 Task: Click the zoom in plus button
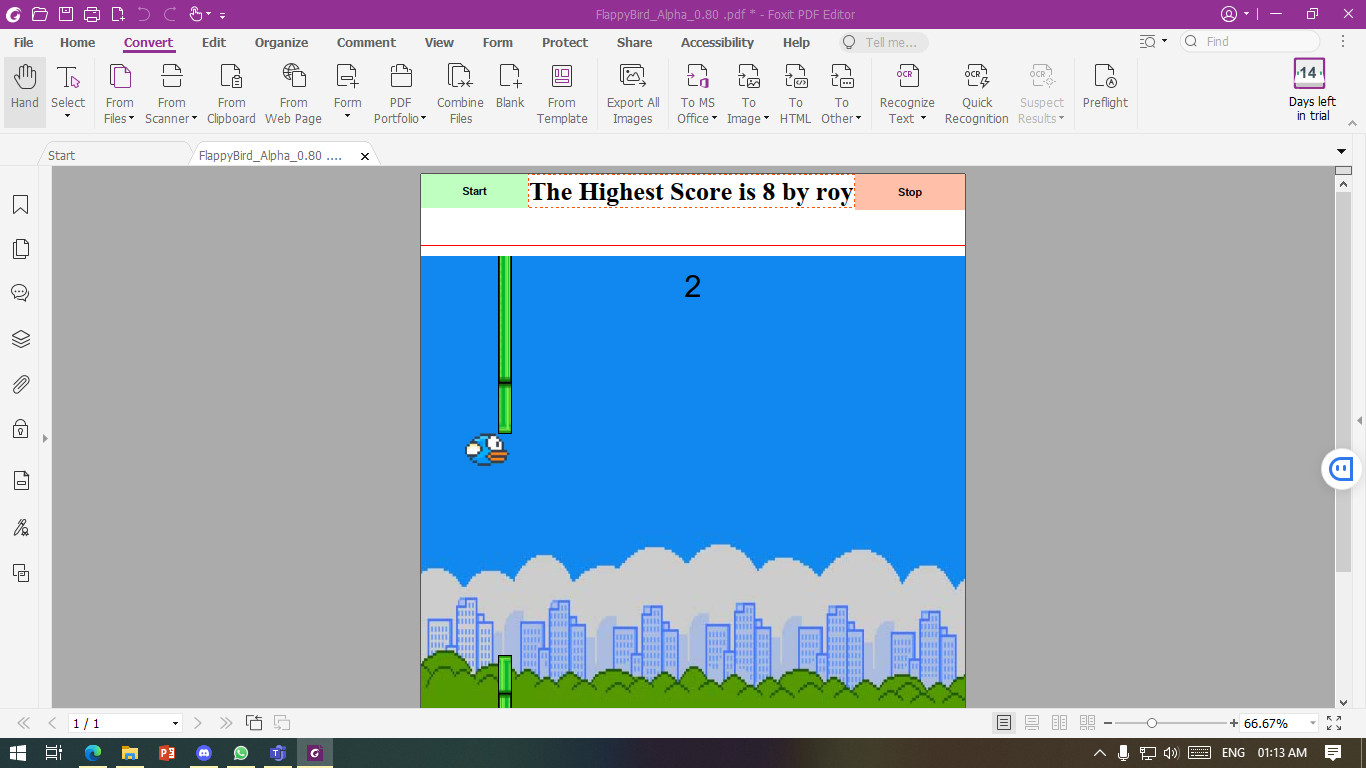(x=1234, y=723)
